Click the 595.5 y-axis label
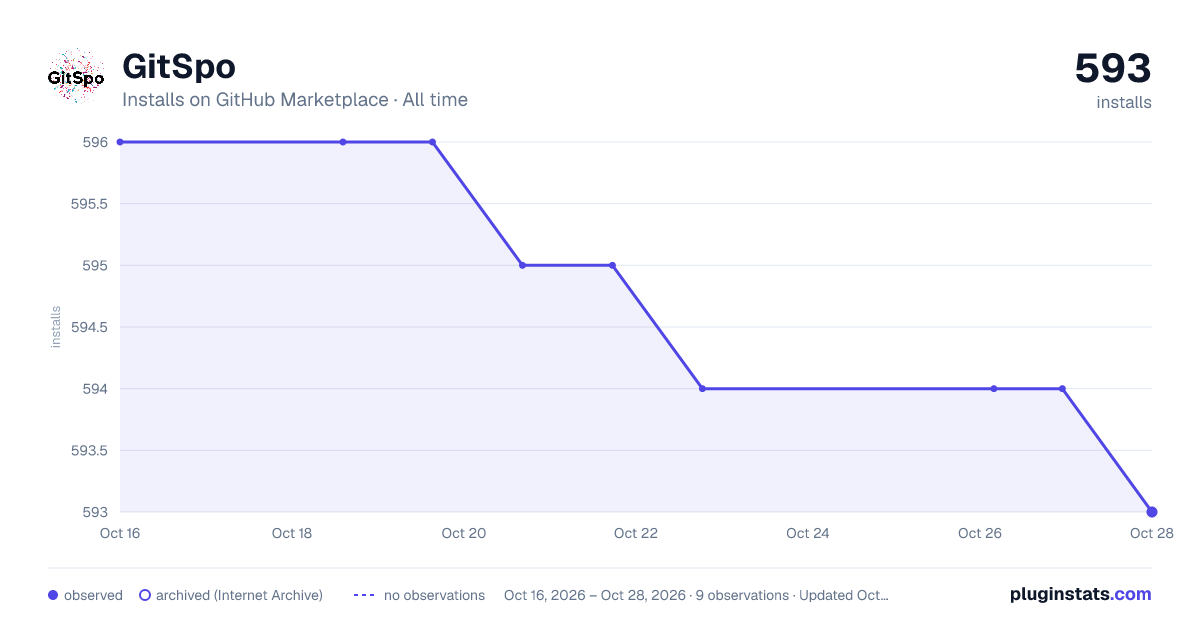 pos(88,204)
